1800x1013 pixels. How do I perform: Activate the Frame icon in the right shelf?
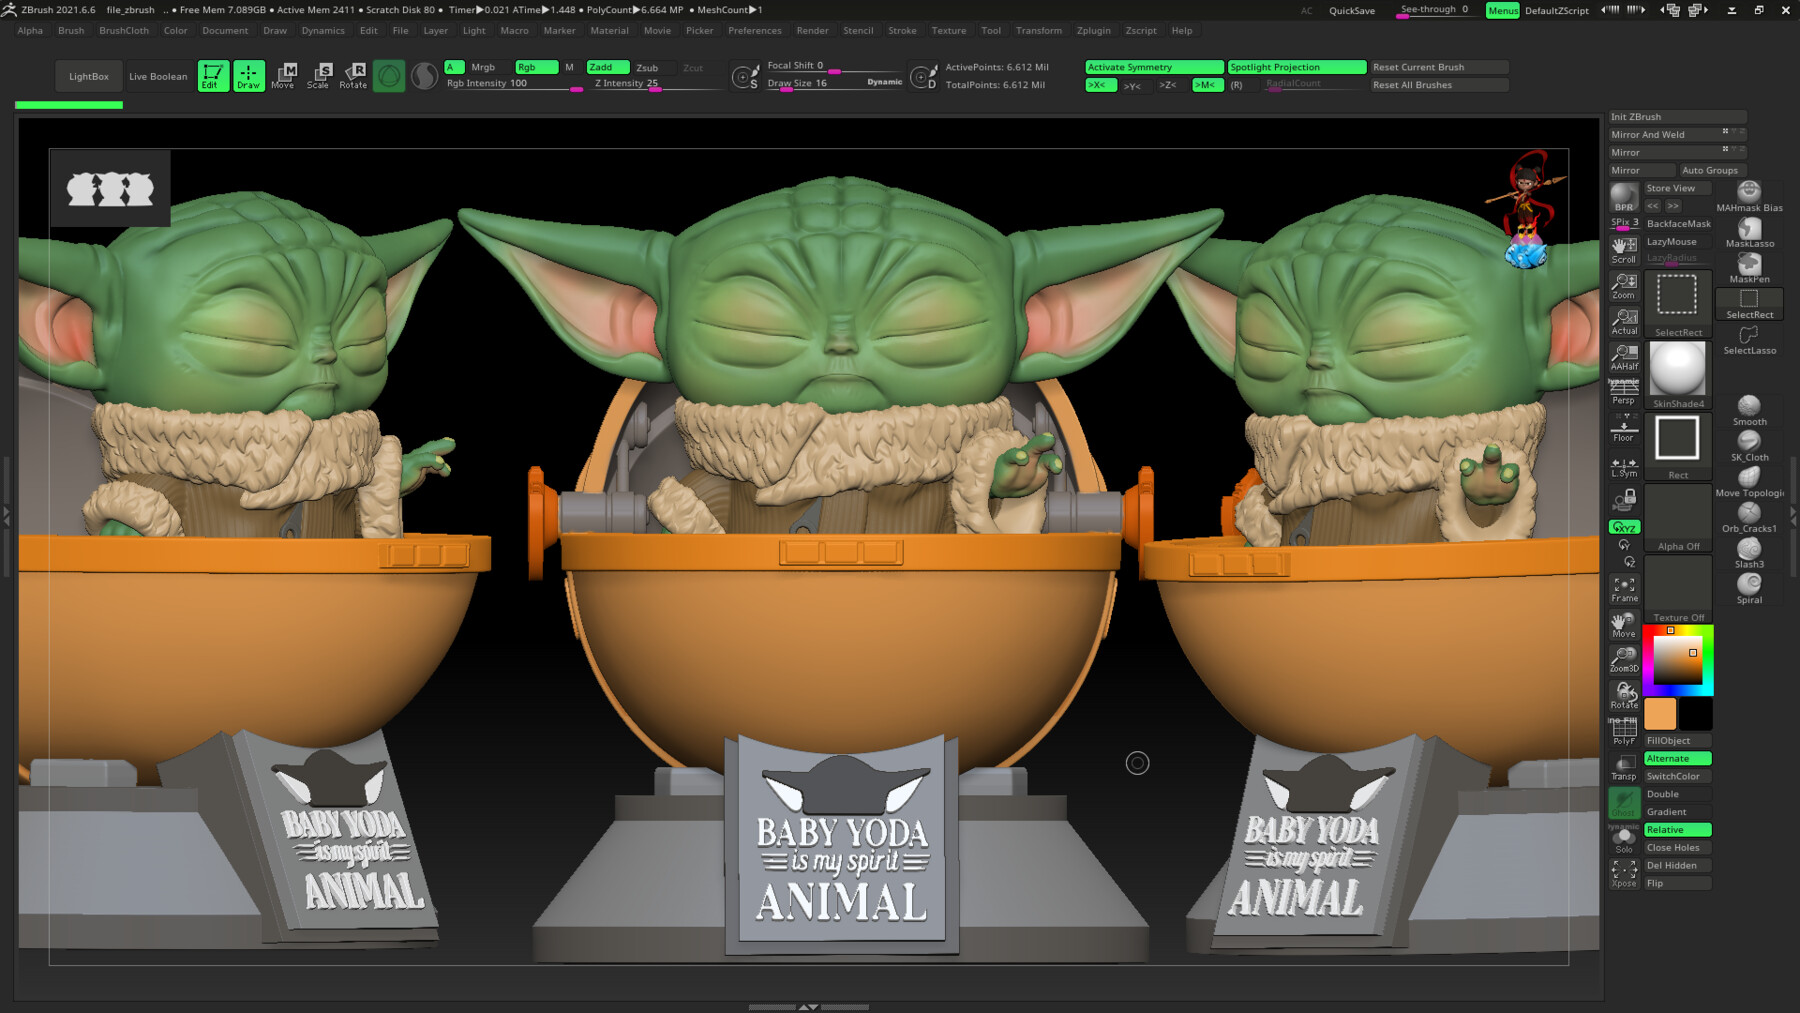1624,586
